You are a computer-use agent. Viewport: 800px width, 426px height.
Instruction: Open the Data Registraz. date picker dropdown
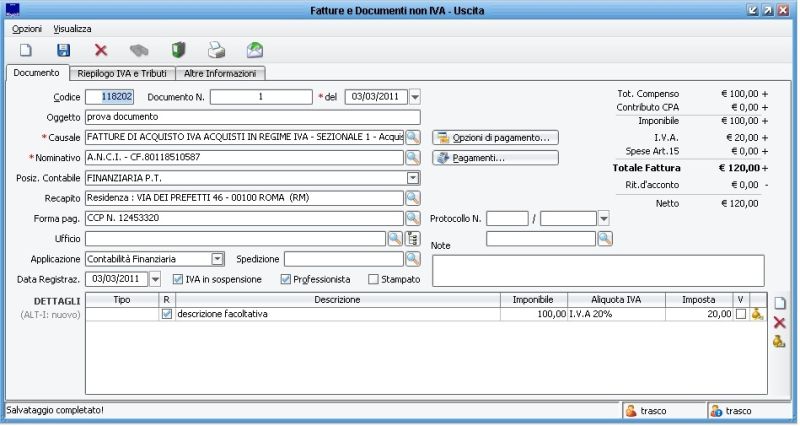click(156, 279)
